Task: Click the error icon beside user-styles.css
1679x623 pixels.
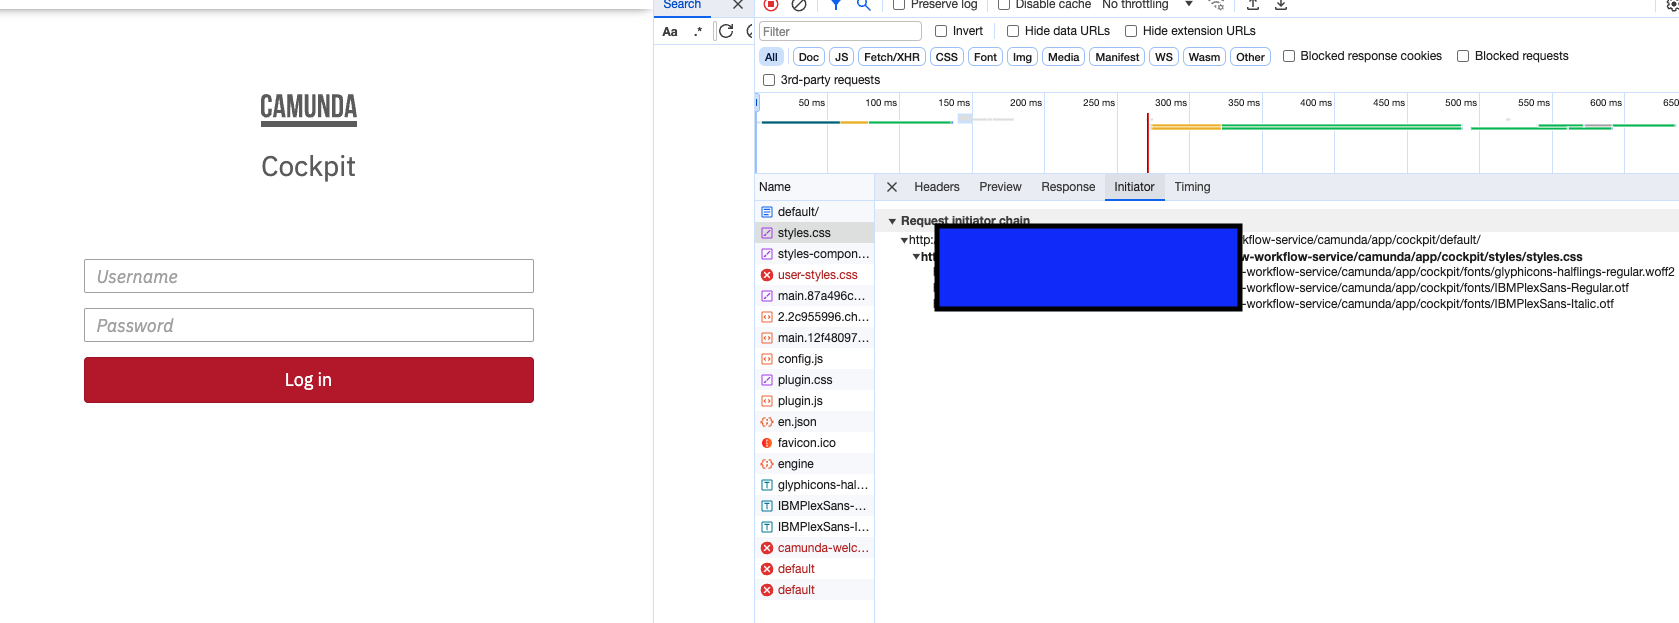Action: point(767,275)
